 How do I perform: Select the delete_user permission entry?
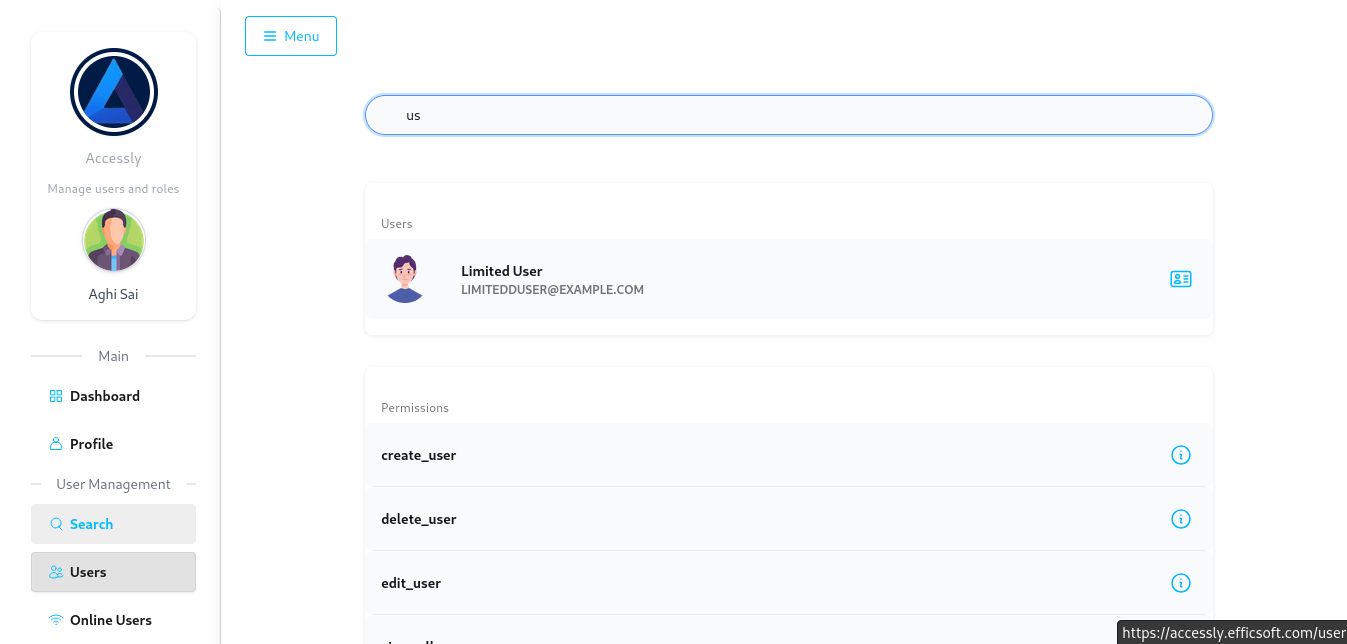point(419,519)
